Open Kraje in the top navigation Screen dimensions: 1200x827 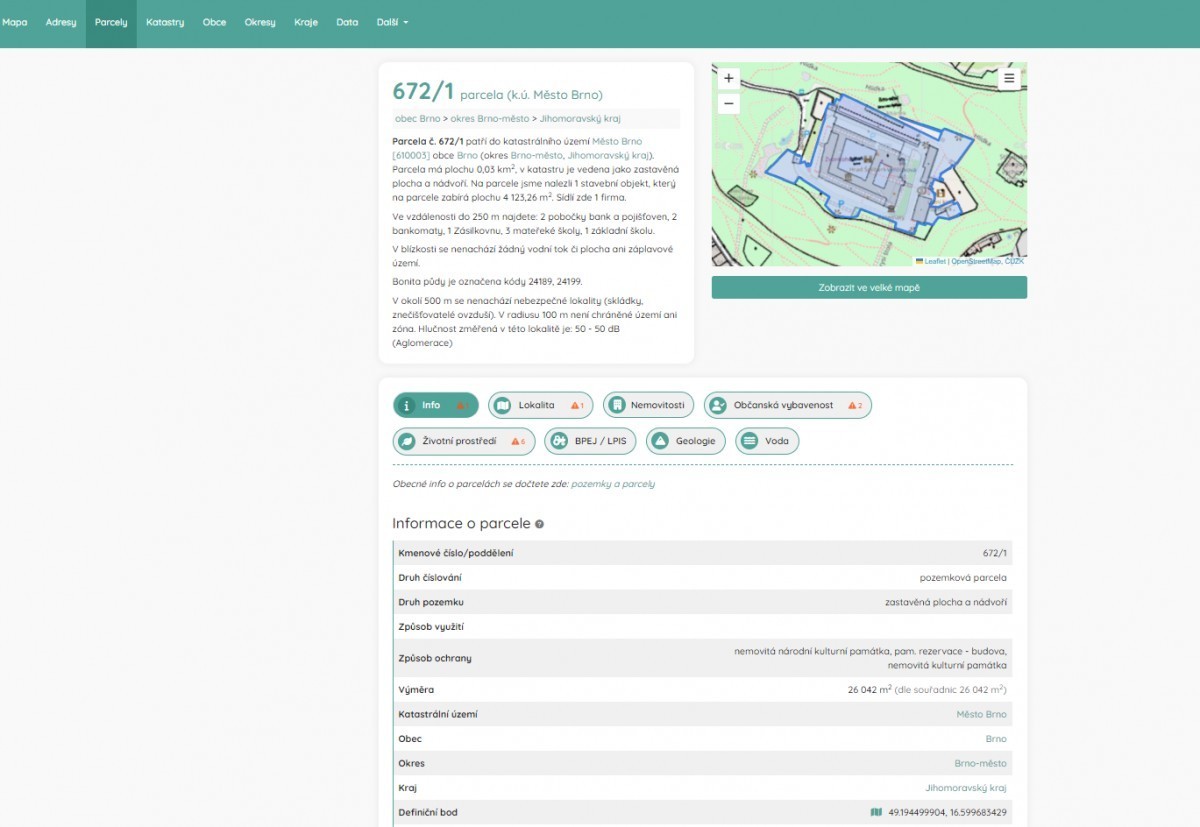(306, 22)
